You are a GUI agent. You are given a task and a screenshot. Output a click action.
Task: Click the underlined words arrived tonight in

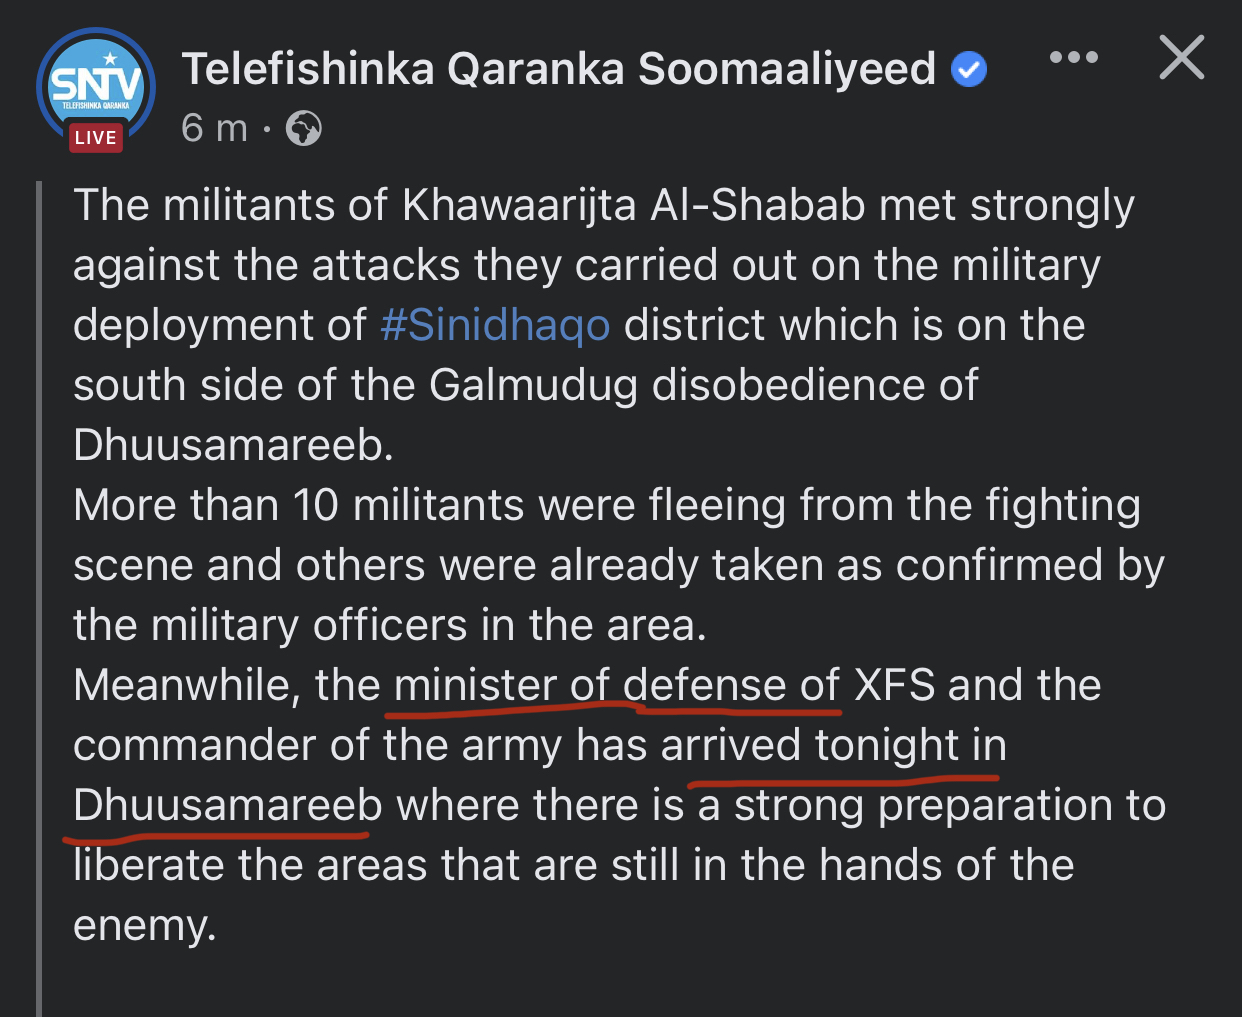coord(833,745)
